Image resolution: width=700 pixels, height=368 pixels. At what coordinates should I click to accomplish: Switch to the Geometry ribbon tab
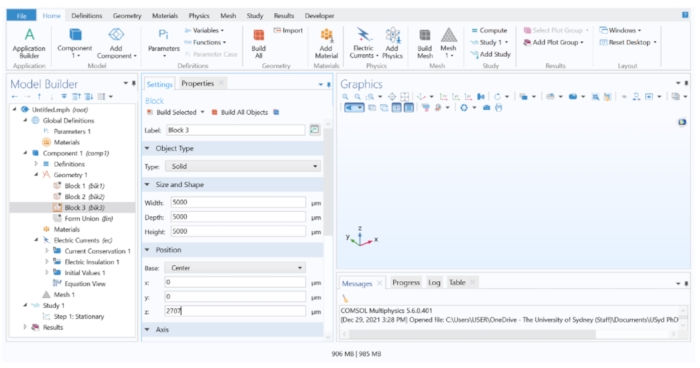point(127,16)
